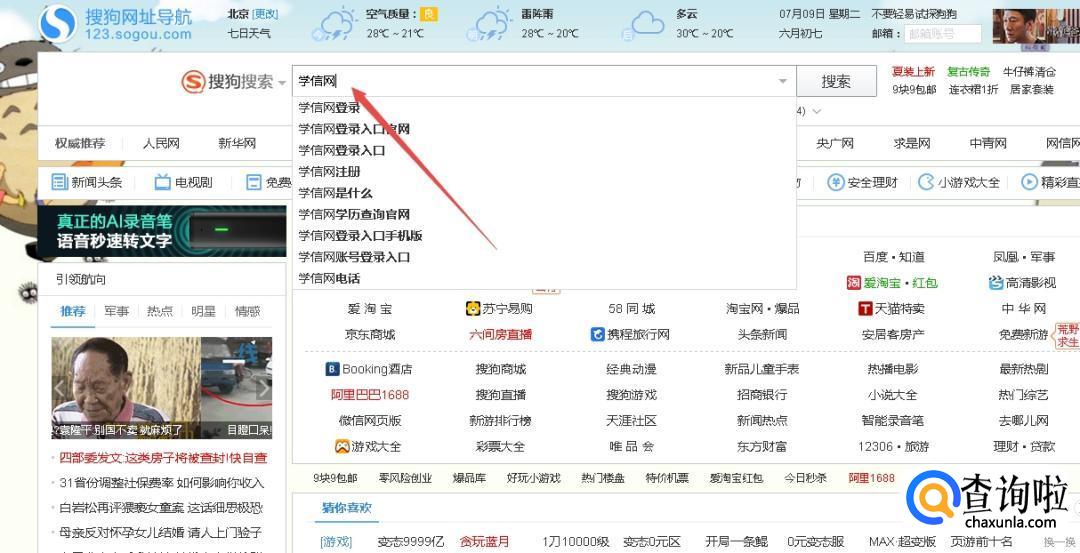Click the 夏装上新 promo link

[913, 72]
